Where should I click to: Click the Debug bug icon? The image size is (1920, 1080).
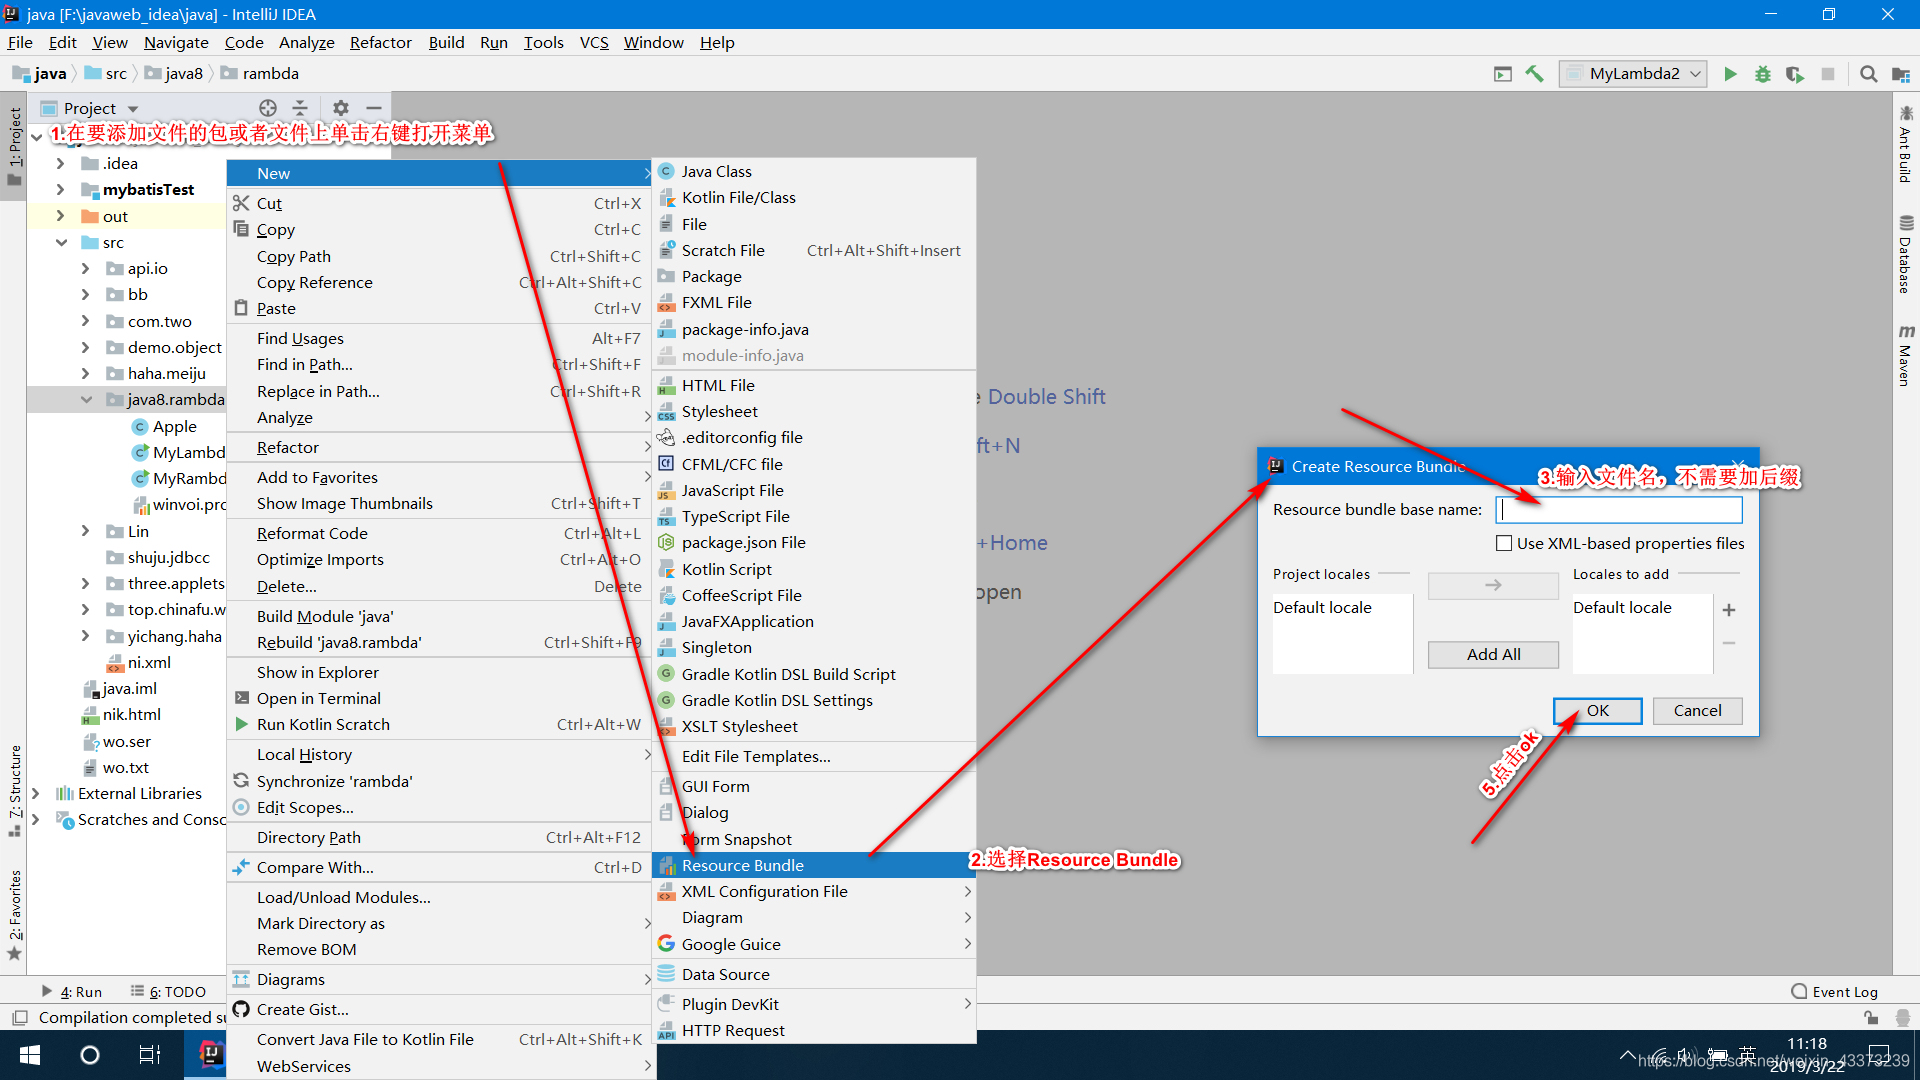pos(1763,74)
